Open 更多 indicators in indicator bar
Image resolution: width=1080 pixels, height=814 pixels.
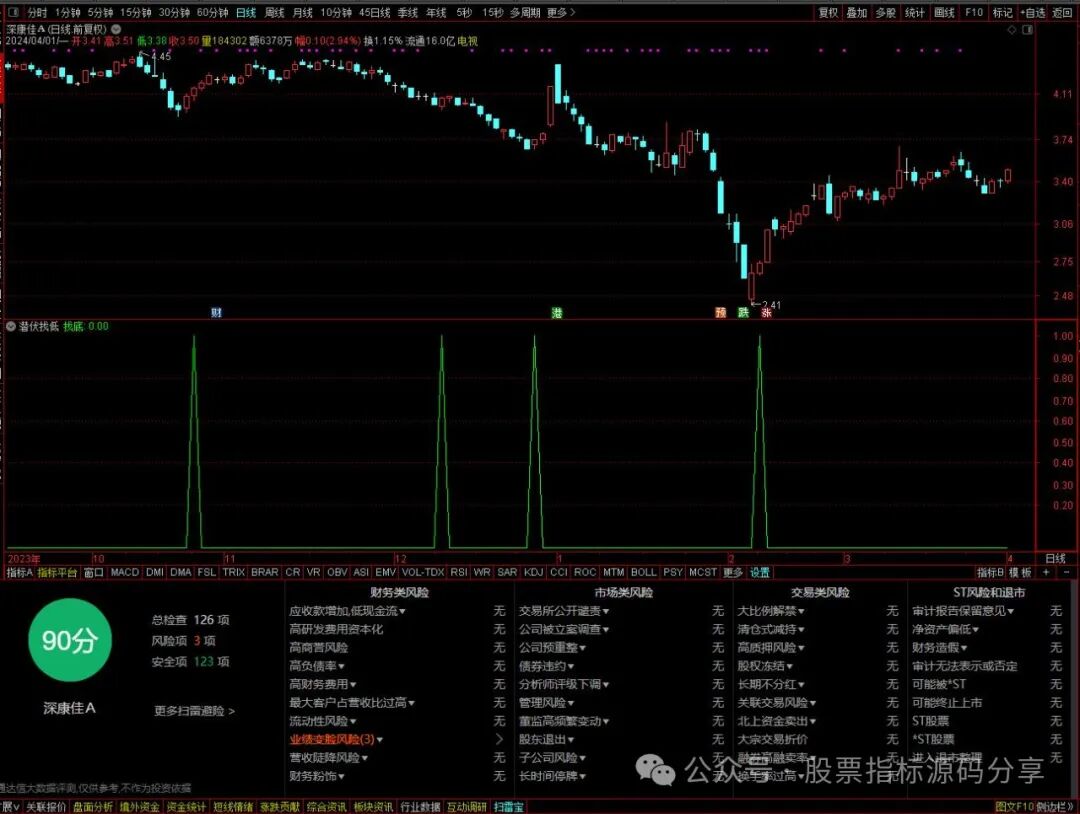(732, 572)
